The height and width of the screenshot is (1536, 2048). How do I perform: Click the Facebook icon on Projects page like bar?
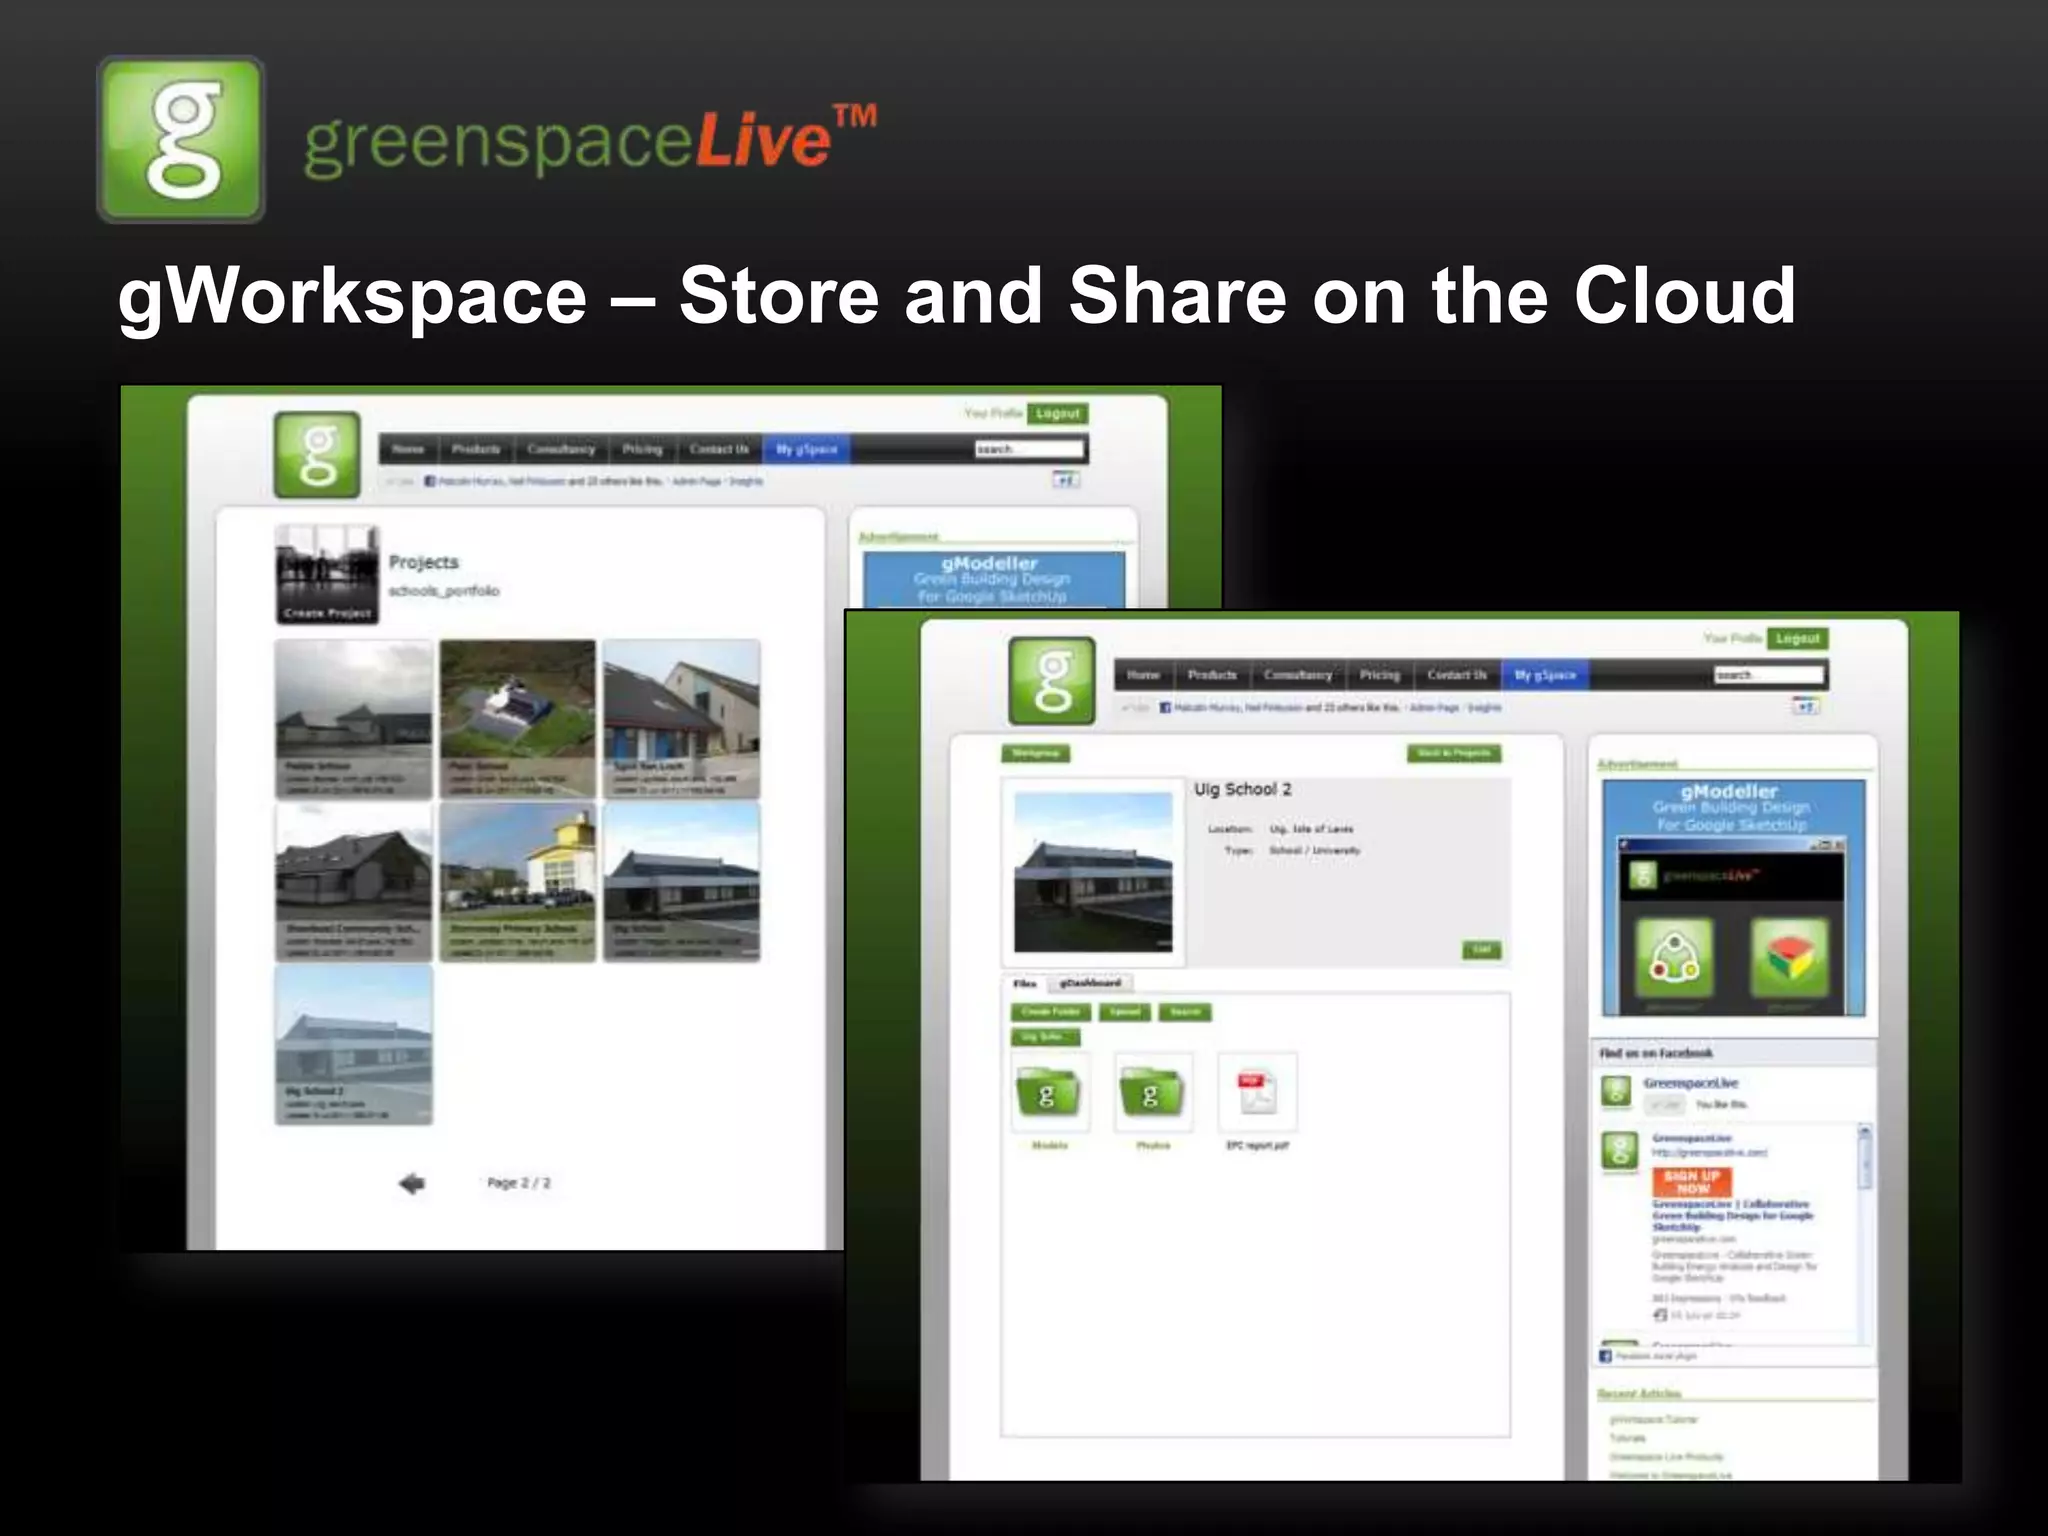coord(430,481)
